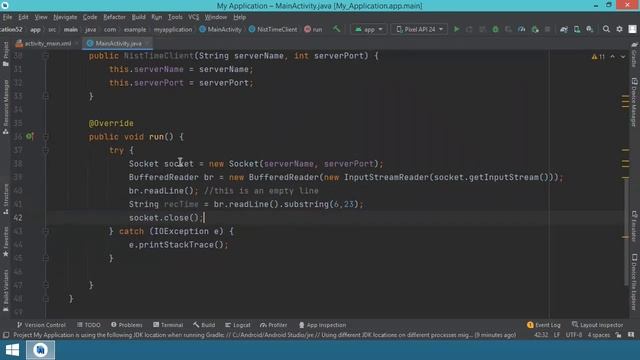
Task: Click the override gutter icon beside run()
Action: pos(30,136)
